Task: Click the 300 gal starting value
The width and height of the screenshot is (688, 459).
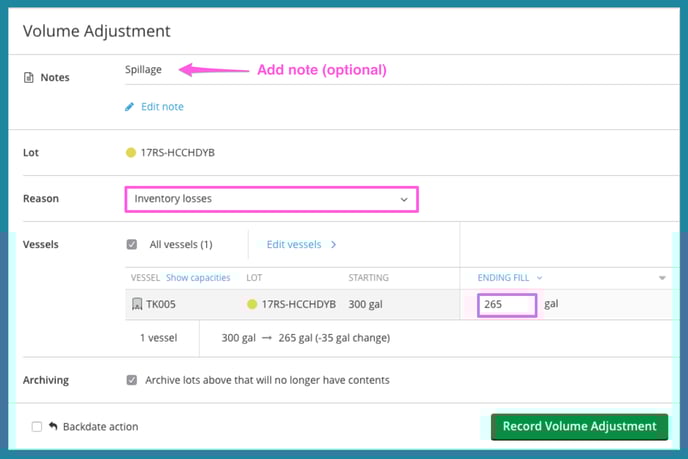Action: [366, 304]
